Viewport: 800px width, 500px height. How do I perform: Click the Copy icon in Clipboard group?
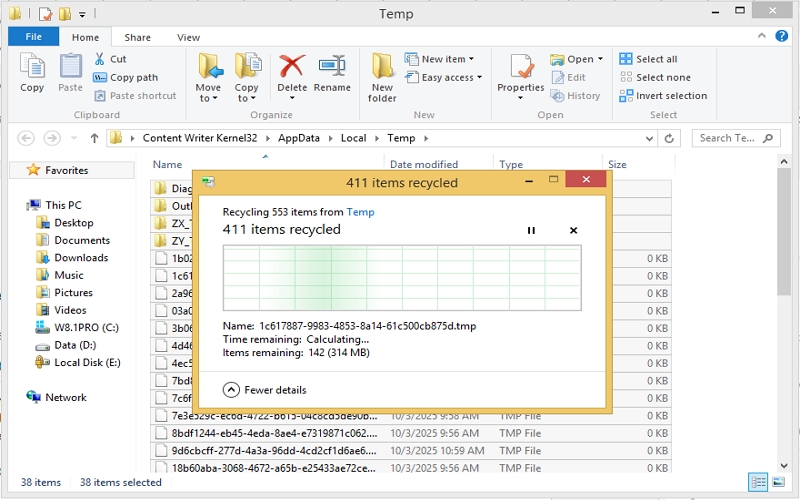pyautogui.click(x=32, y=67)
